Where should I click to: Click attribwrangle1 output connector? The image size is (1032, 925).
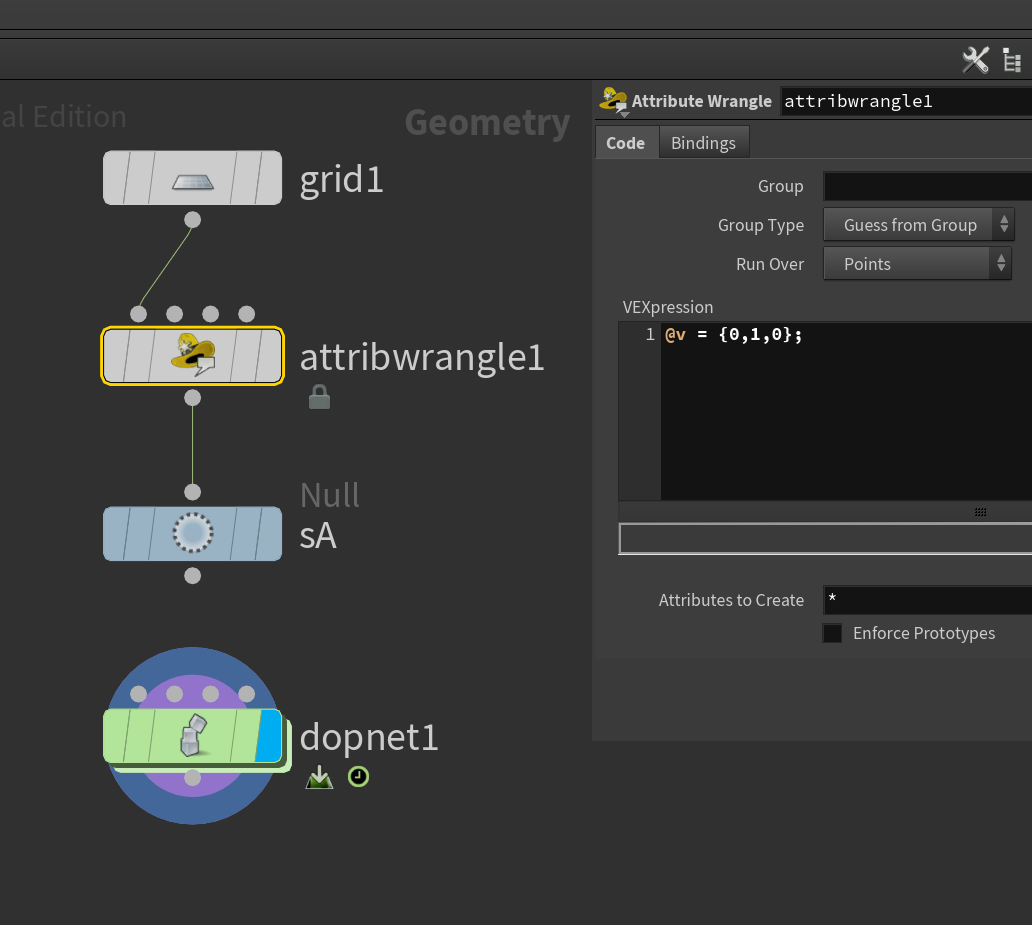coord(192,398)
